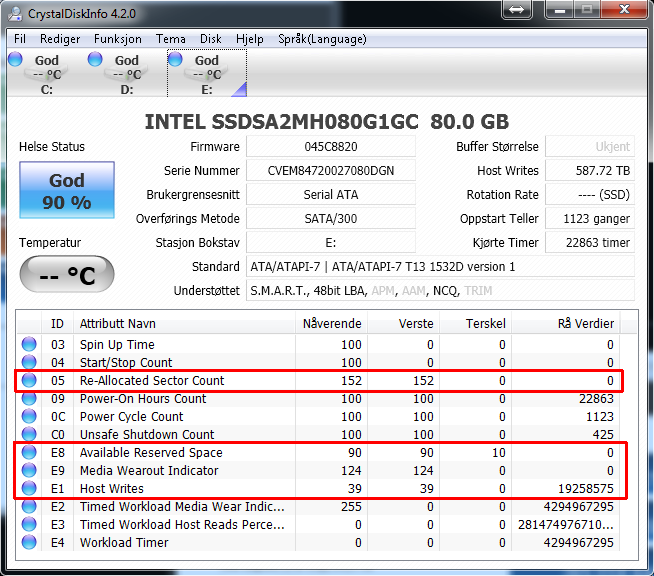Click the Nåverende column header

[x=332, y=324]
